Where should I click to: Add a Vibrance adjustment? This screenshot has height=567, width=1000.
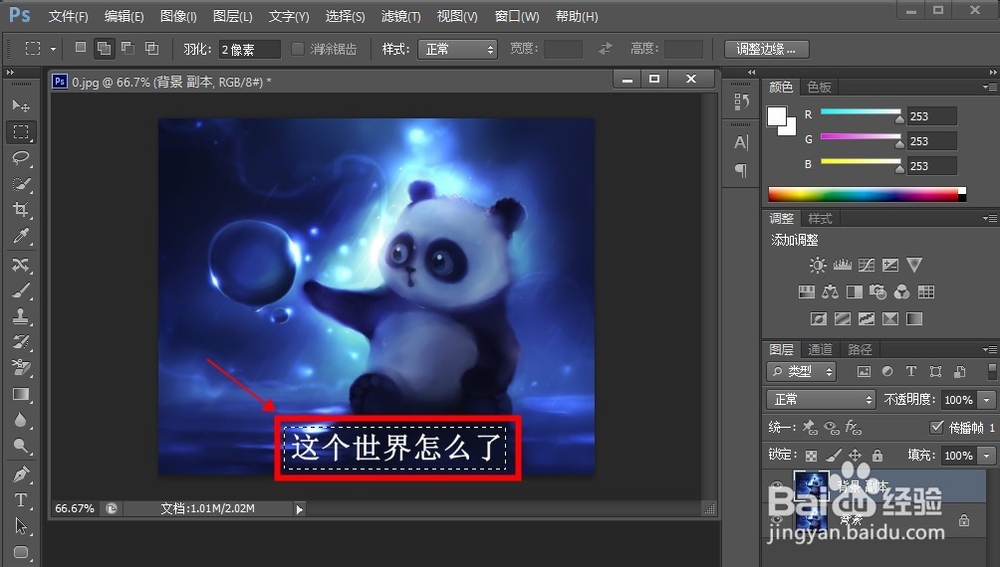pyautogui.click(x=915, y=265)
